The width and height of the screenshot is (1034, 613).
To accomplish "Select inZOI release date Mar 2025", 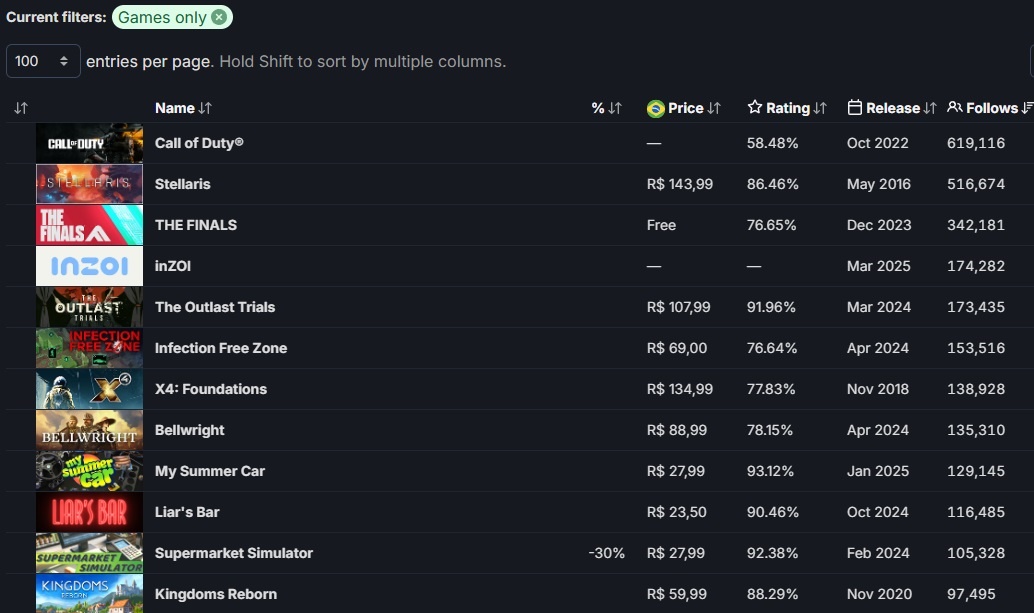I will [x=878, y=266].
